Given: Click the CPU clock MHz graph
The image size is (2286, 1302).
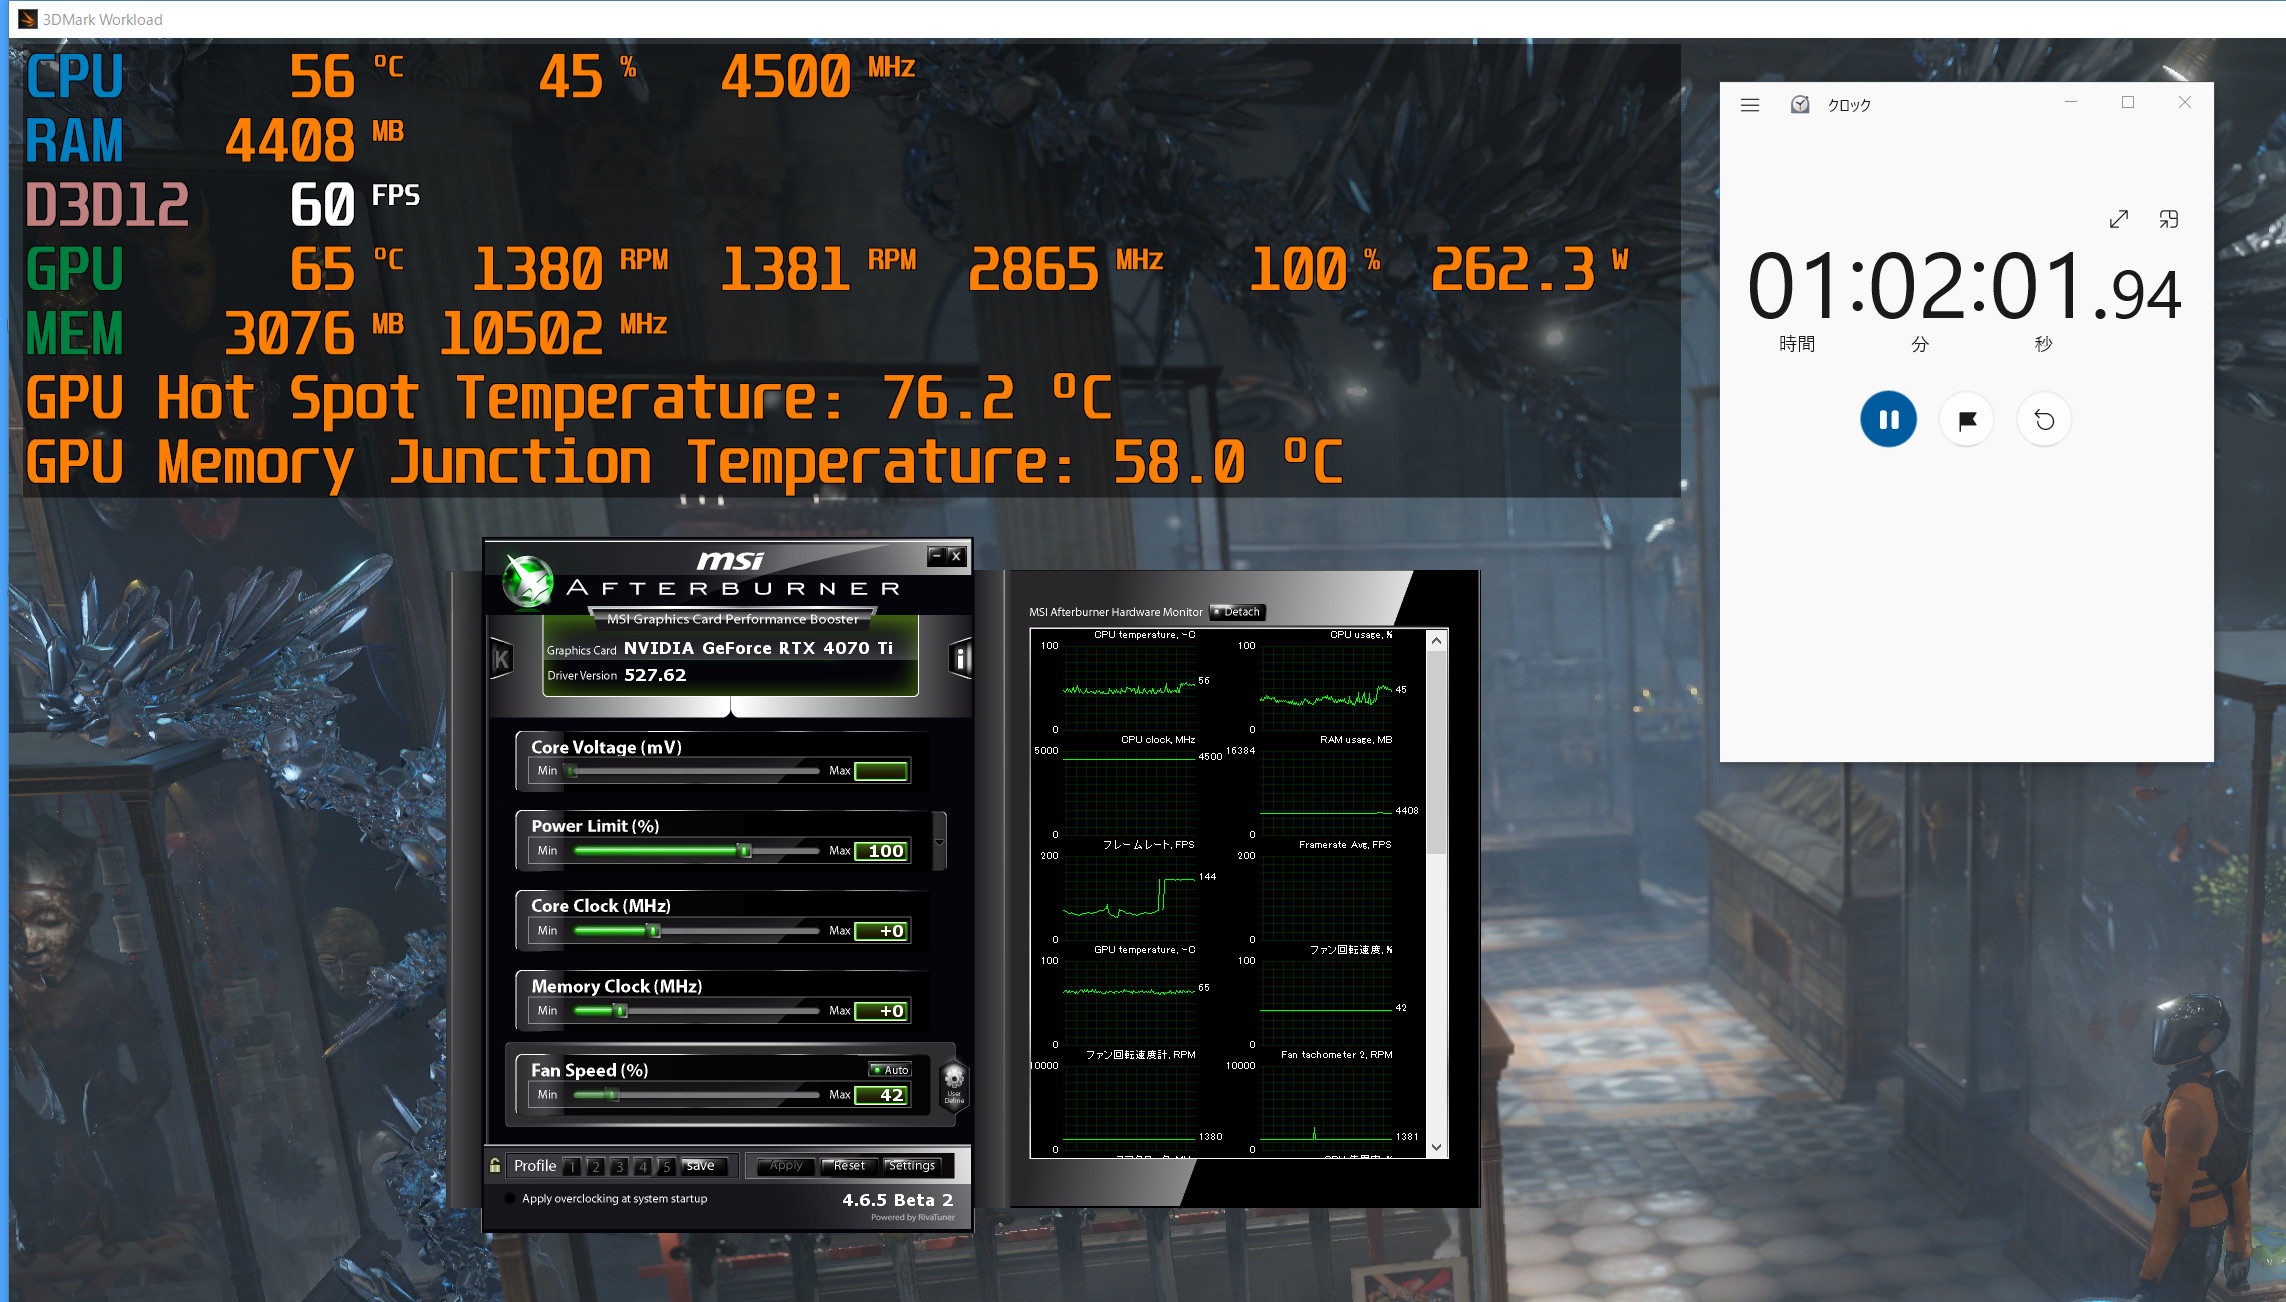Looking at the screenshot, I should coord(1129,792).
